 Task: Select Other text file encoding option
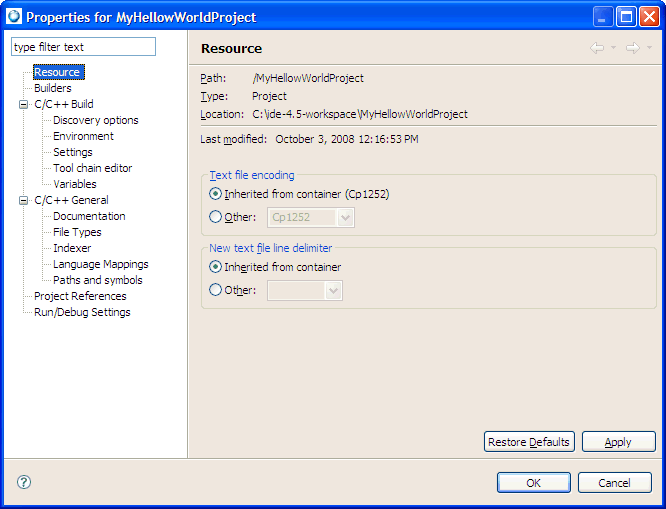coord(216,217)
